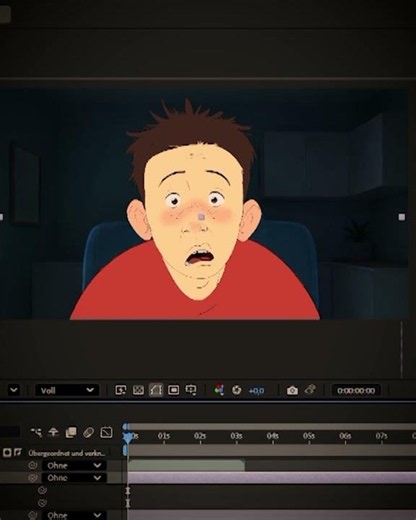Click the reset exposure icon
Screen dimensions: 416x520
click(236, 390)
